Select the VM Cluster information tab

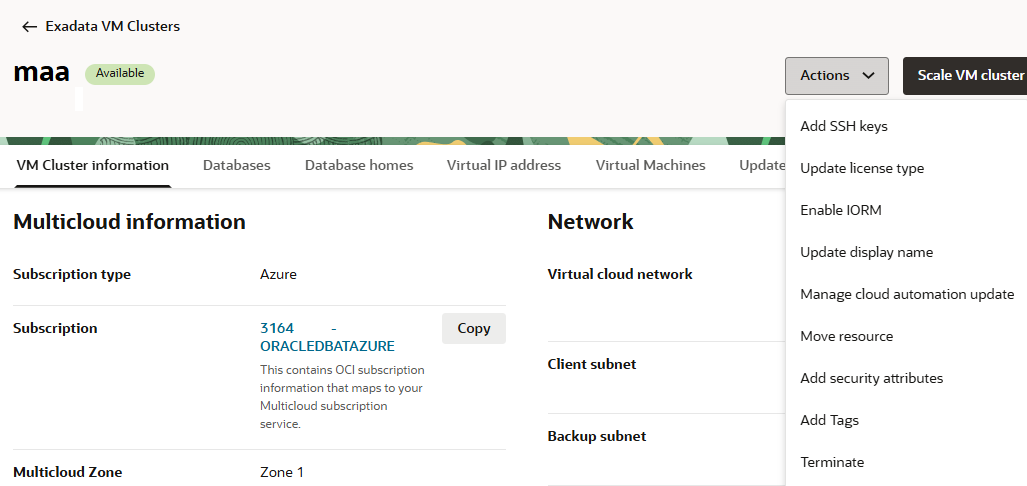pyautogui.click(x=93, y=165)
